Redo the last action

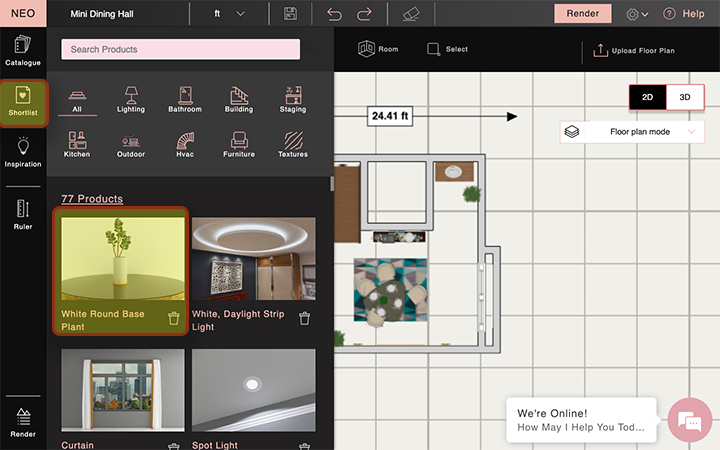tap(364, 14)
